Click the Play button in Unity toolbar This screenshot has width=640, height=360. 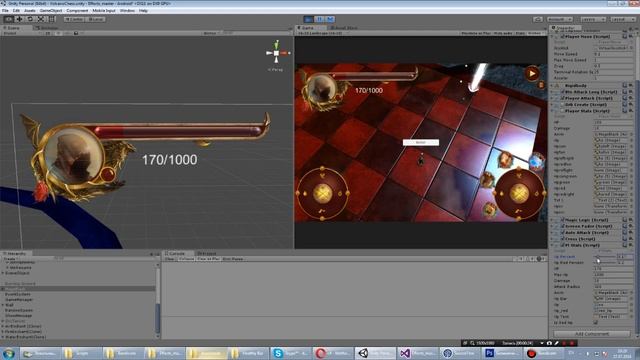pos(309,19)
